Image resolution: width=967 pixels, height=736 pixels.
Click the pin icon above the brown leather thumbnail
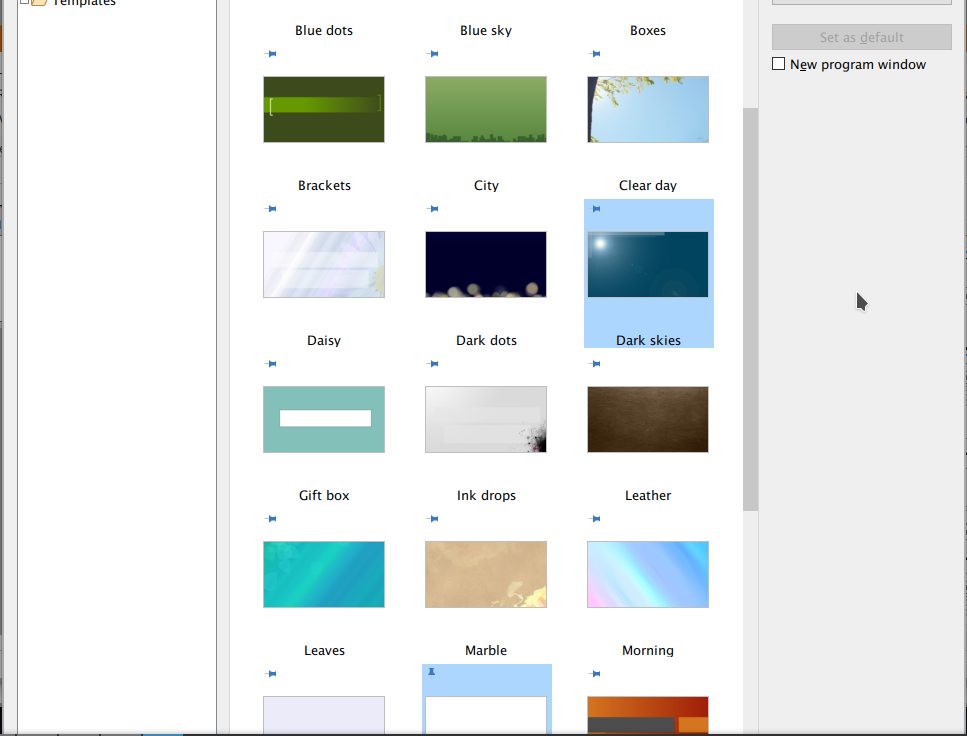coord(595,364)
